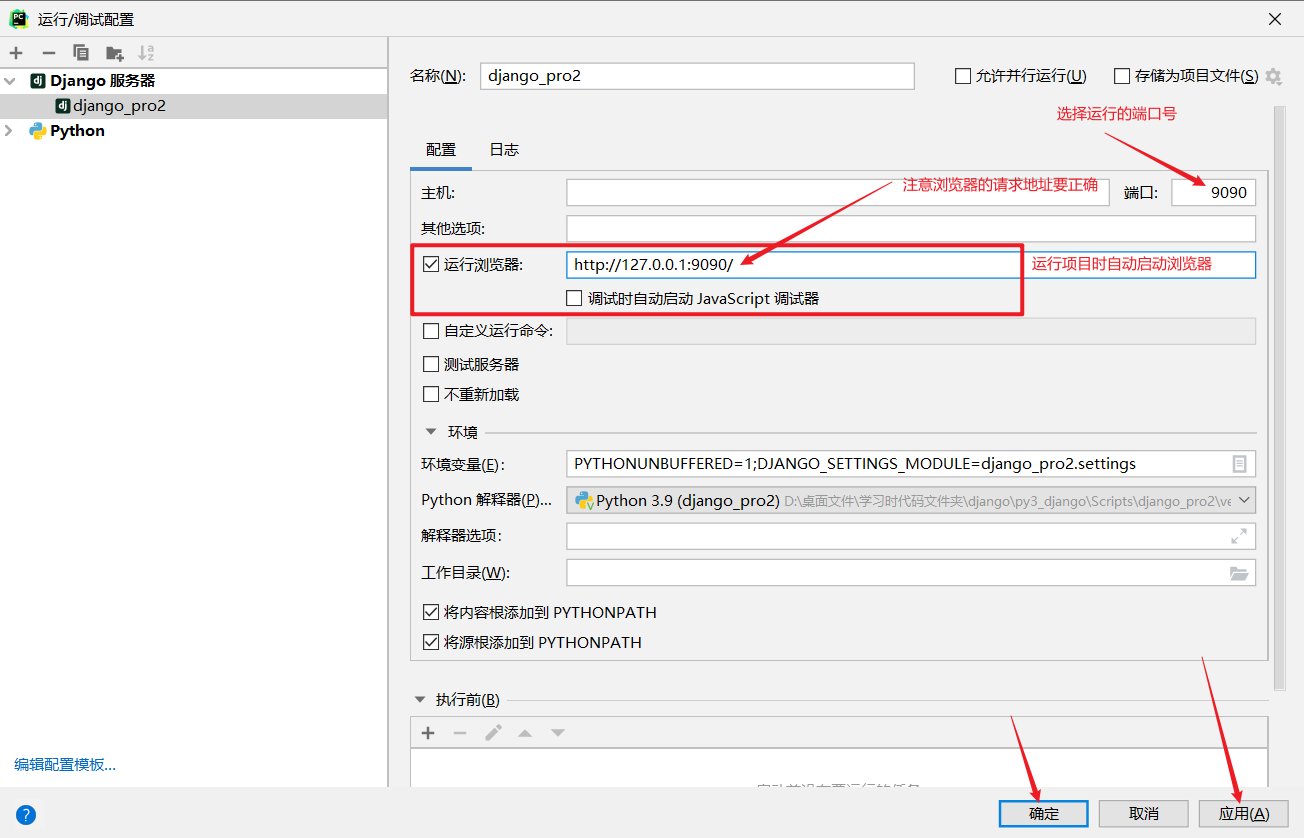Enable 测试服务器 checkbox

431,365
